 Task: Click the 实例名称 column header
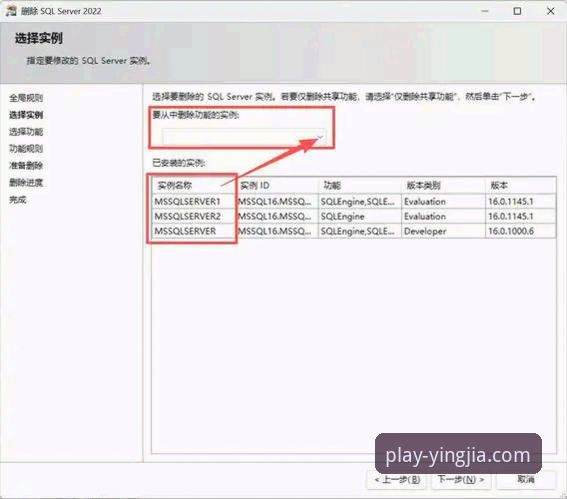click(x=194, y=185)
